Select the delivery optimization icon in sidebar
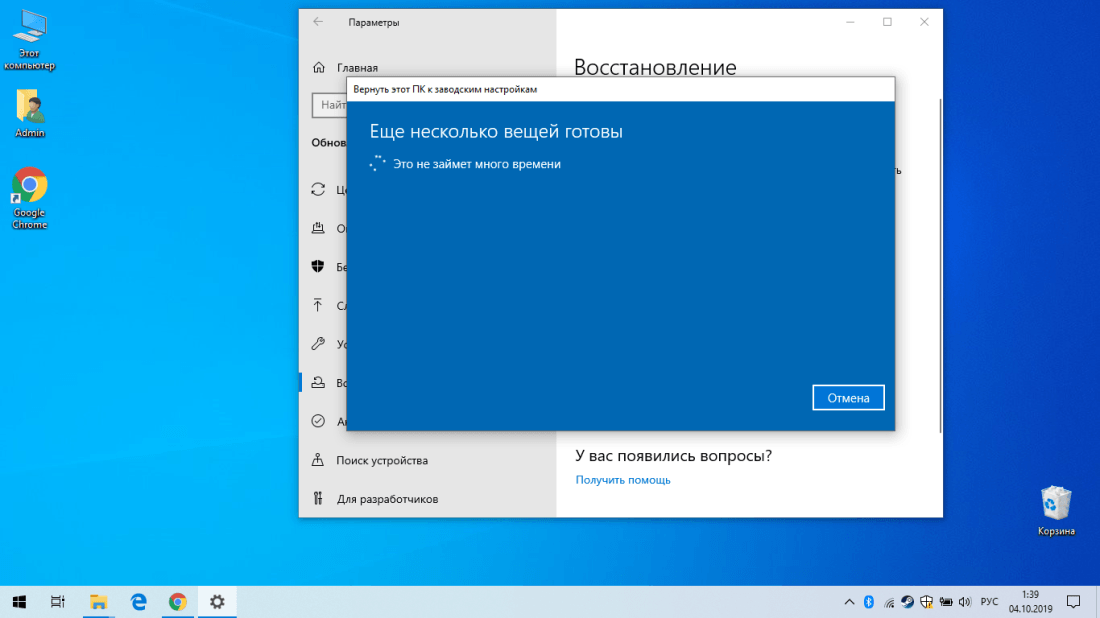 (x=318, y=228)
